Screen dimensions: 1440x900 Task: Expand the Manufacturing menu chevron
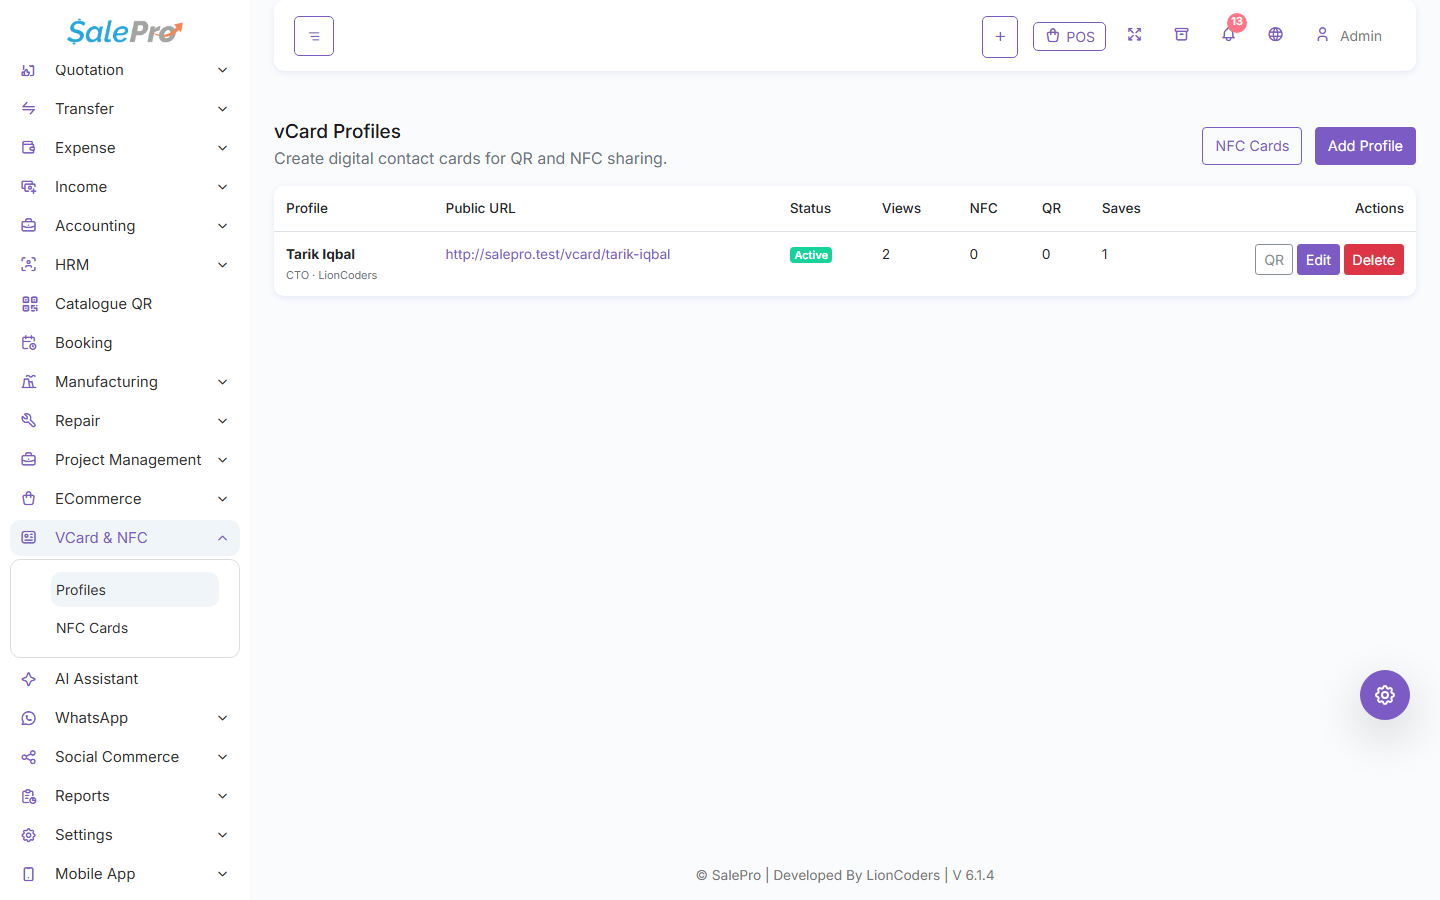tap(223, 382)
